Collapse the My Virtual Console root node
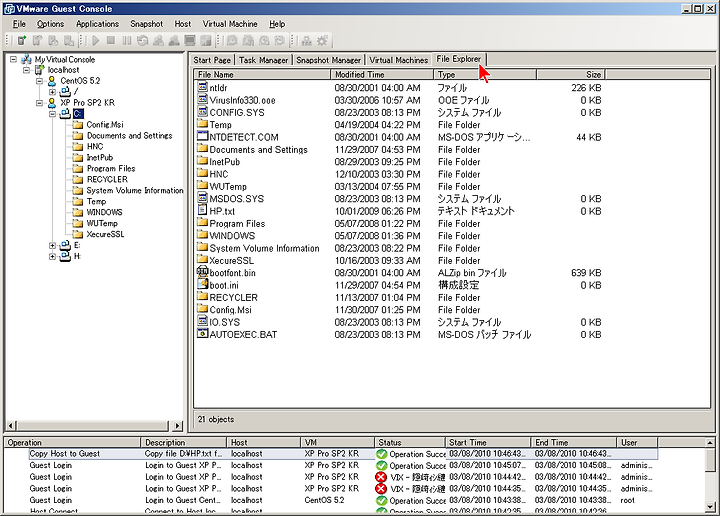The width and height of the screenshot is (720, 516). tap(14, 59)
